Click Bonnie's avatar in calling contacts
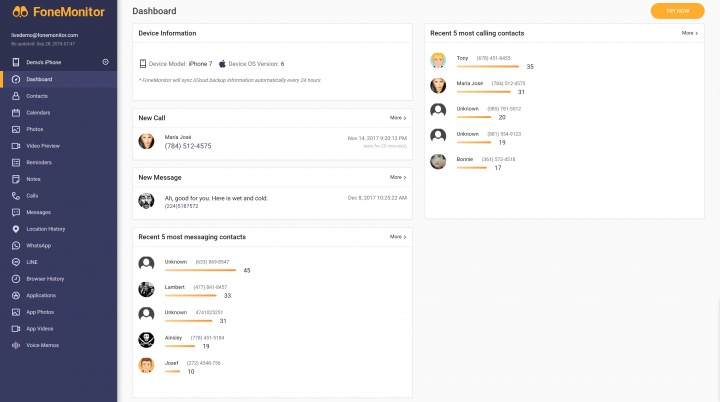The width and height of the screenshot is (720, 402). coord(438,161)
